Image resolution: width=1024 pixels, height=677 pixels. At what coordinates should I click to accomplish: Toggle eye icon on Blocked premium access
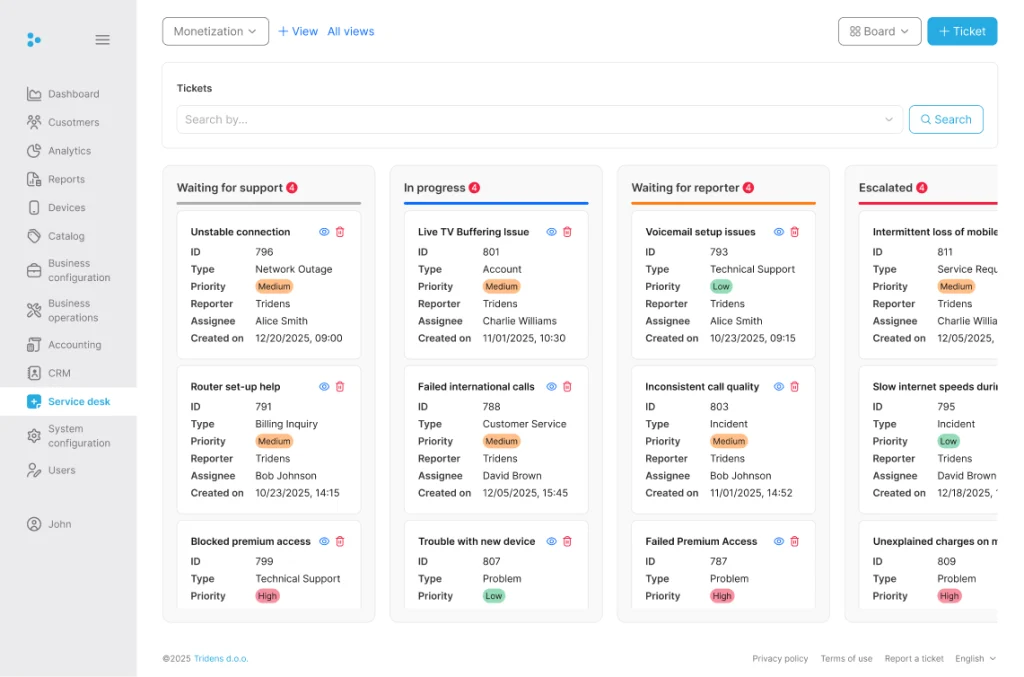pyautogui.click(x=324, y=542)
